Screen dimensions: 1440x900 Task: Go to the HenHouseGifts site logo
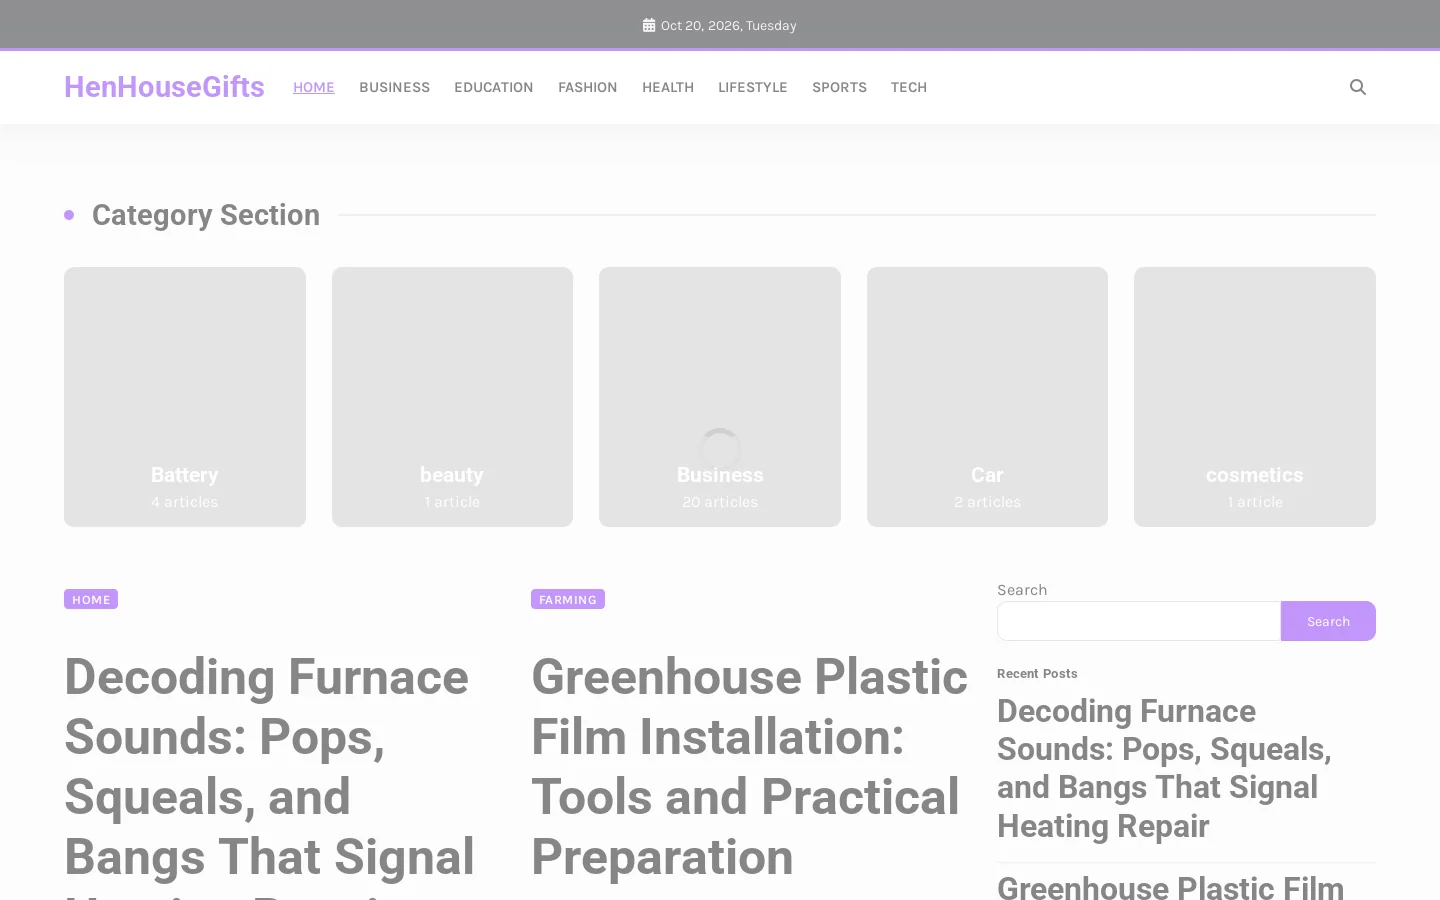[x=164, y=87]
